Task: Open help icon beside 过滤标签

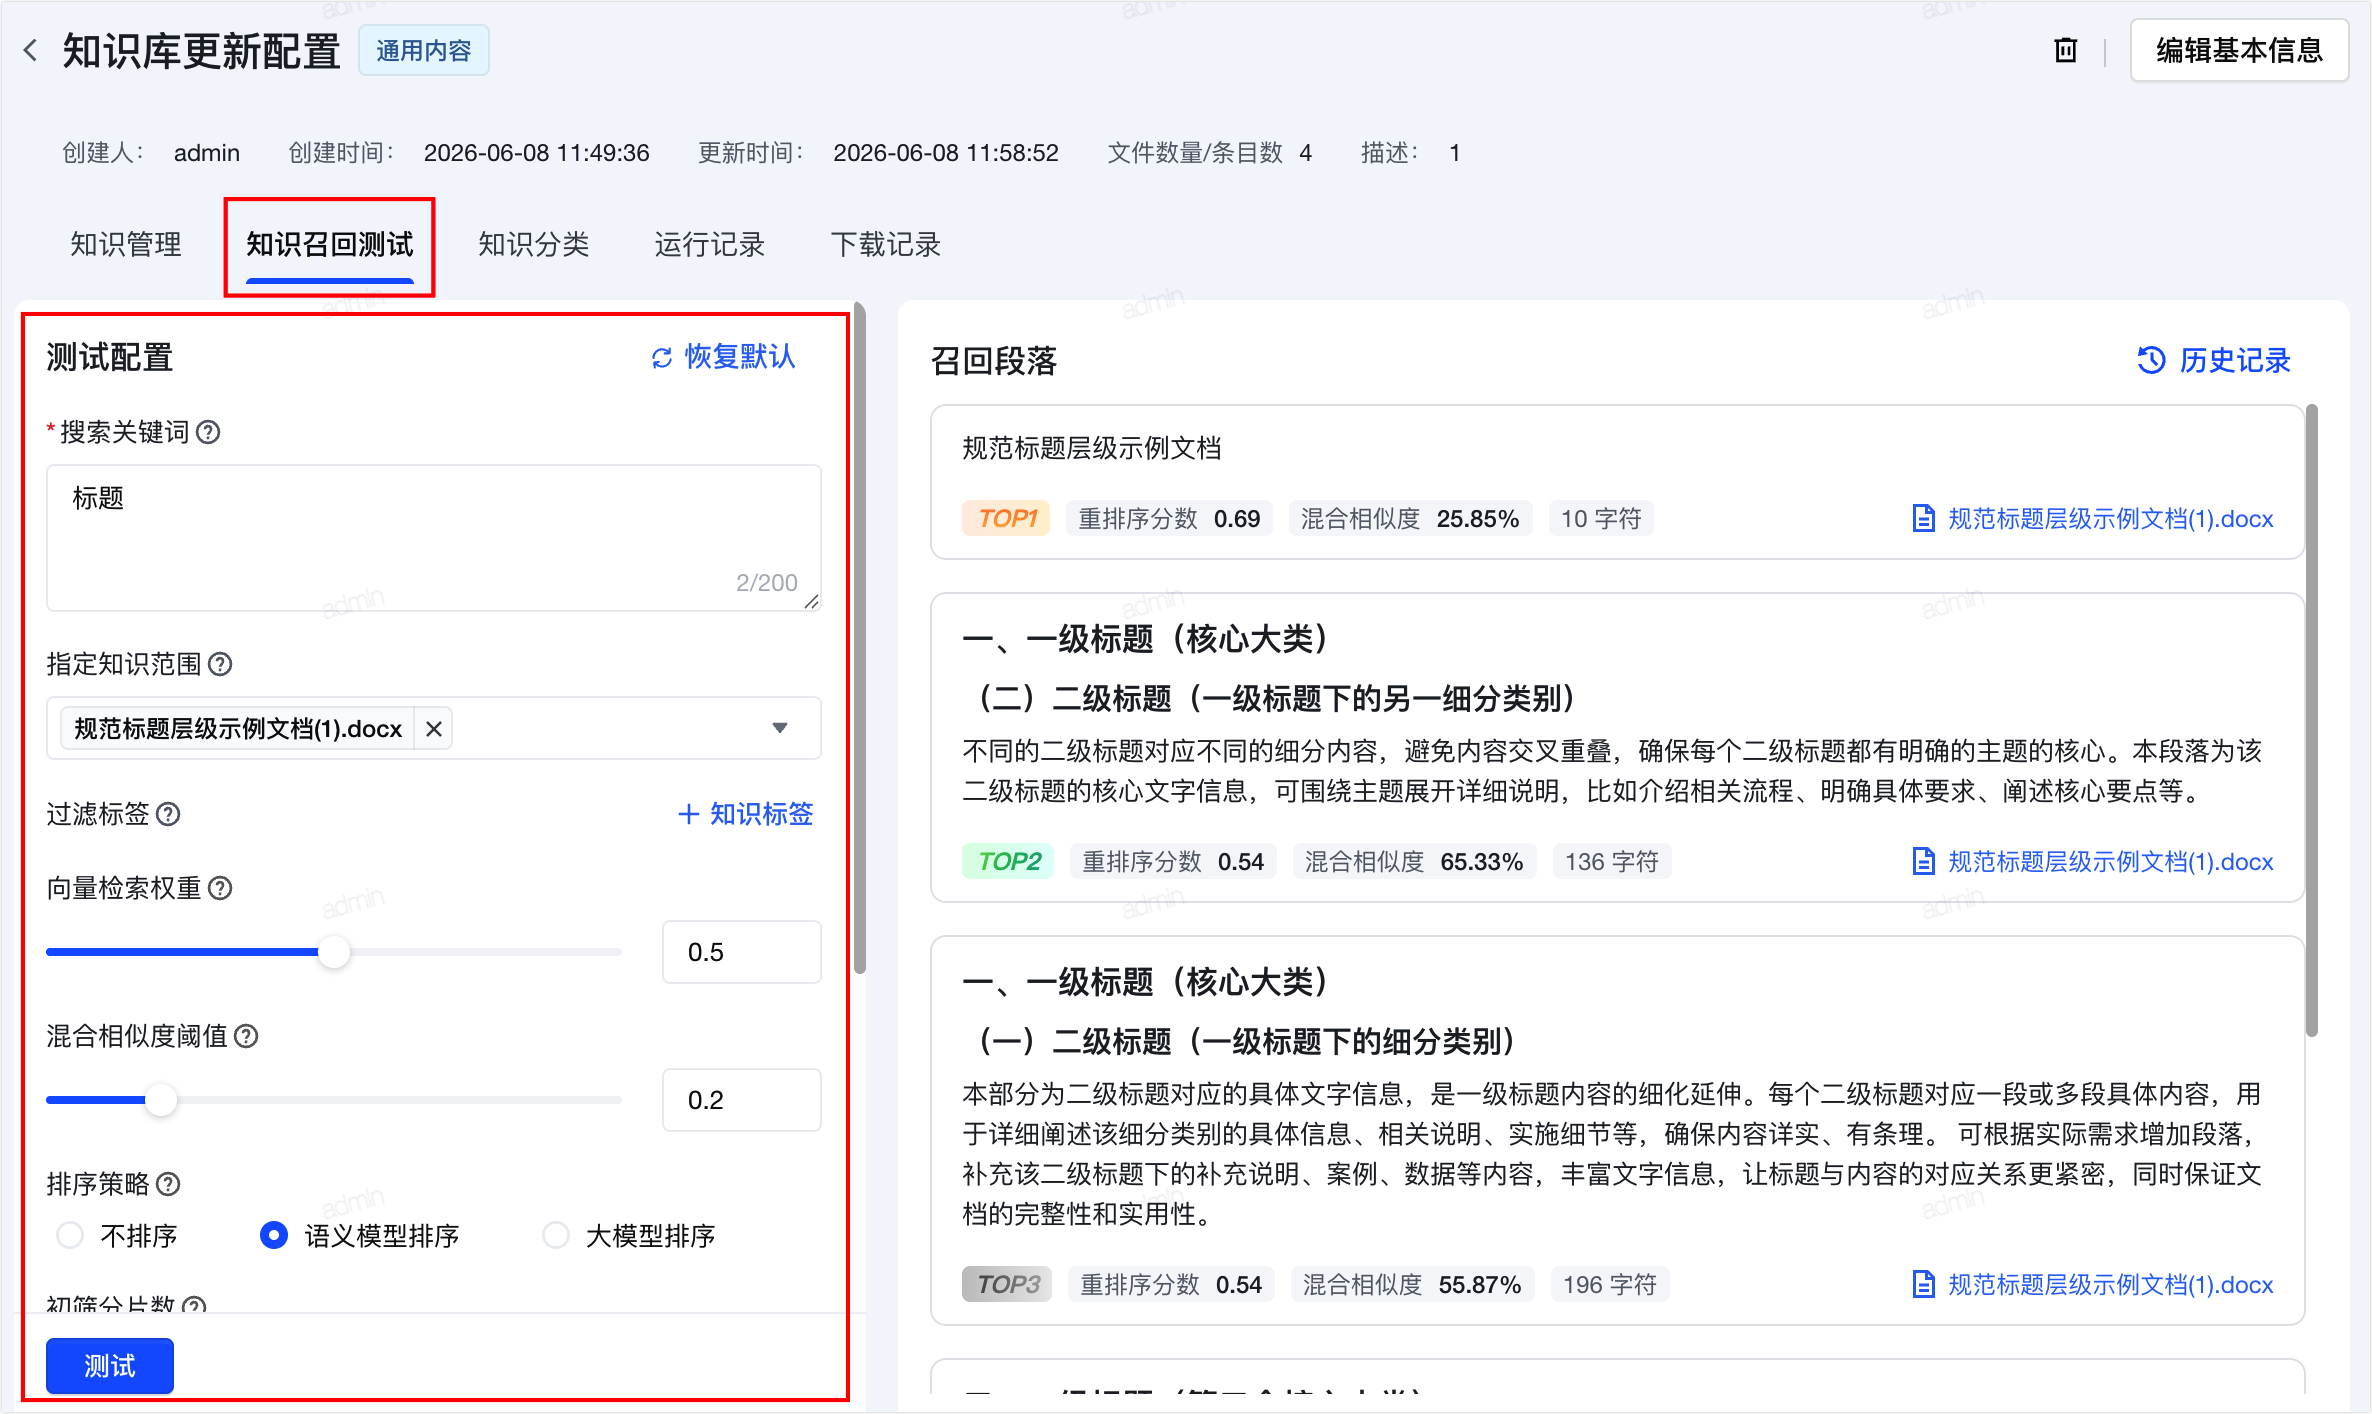Action: coord(169,814)
